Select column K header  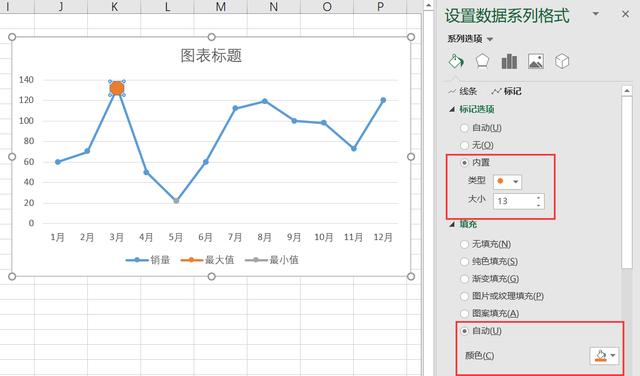pos(115,6)
